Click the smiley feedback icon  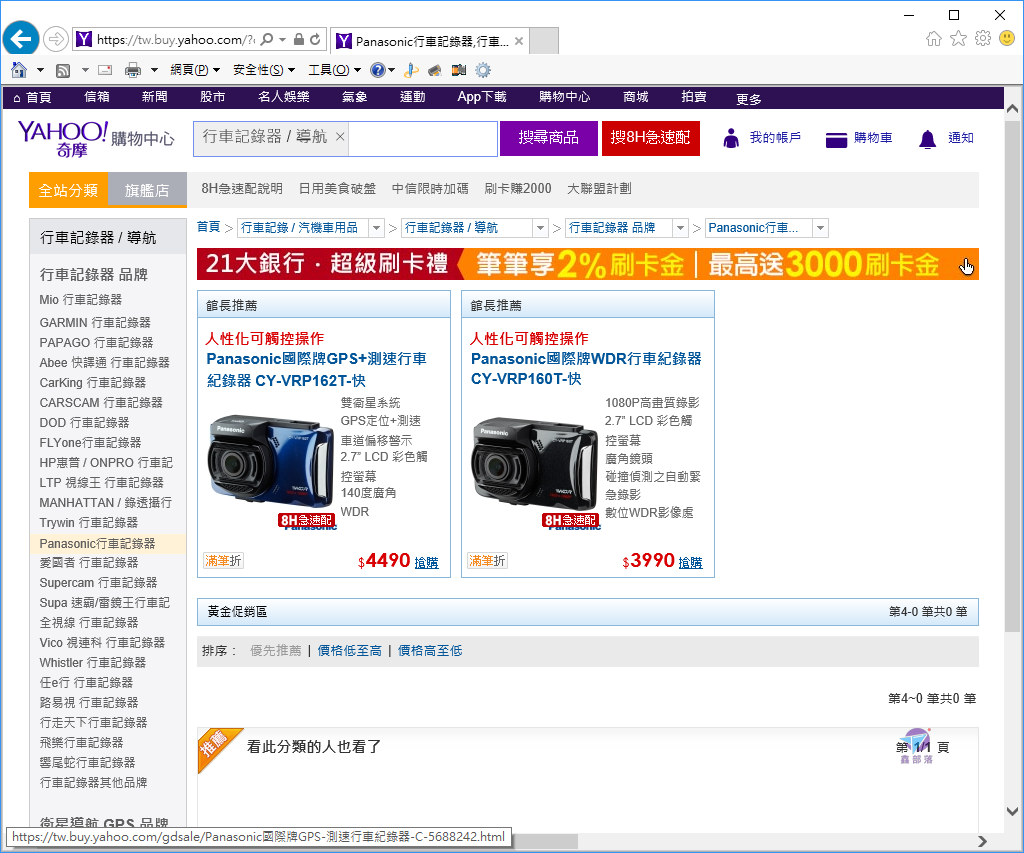coord(1007,39)
